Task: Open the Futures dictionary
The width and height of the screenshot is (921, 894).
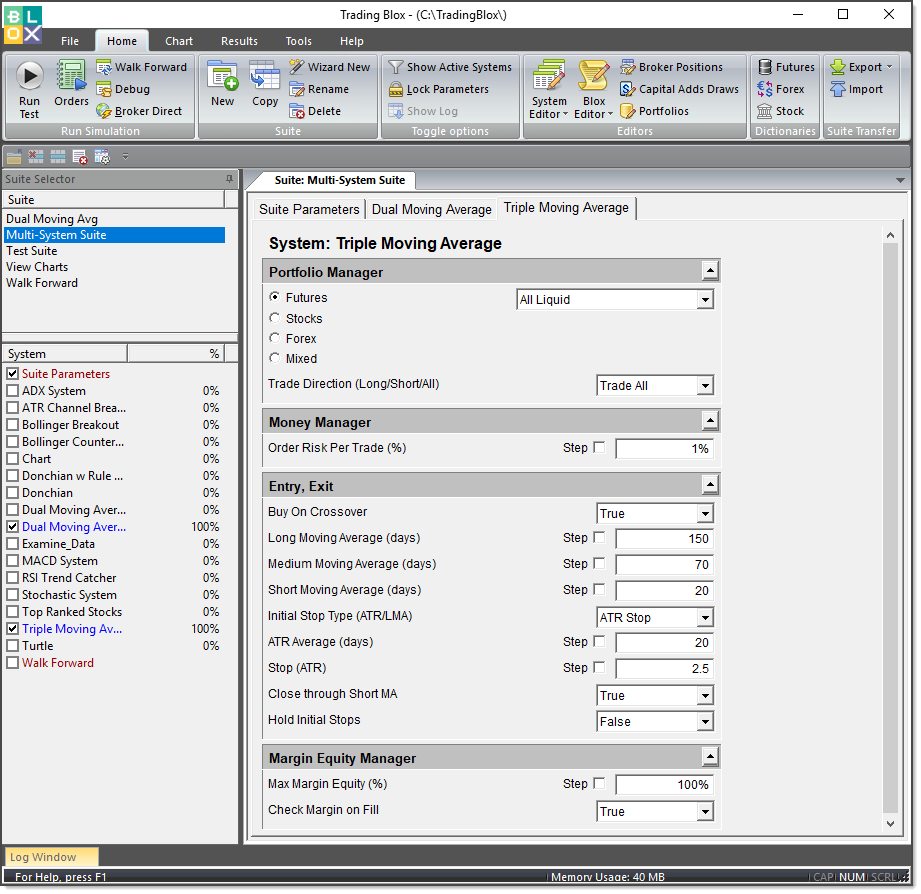Action: [785, 67]
